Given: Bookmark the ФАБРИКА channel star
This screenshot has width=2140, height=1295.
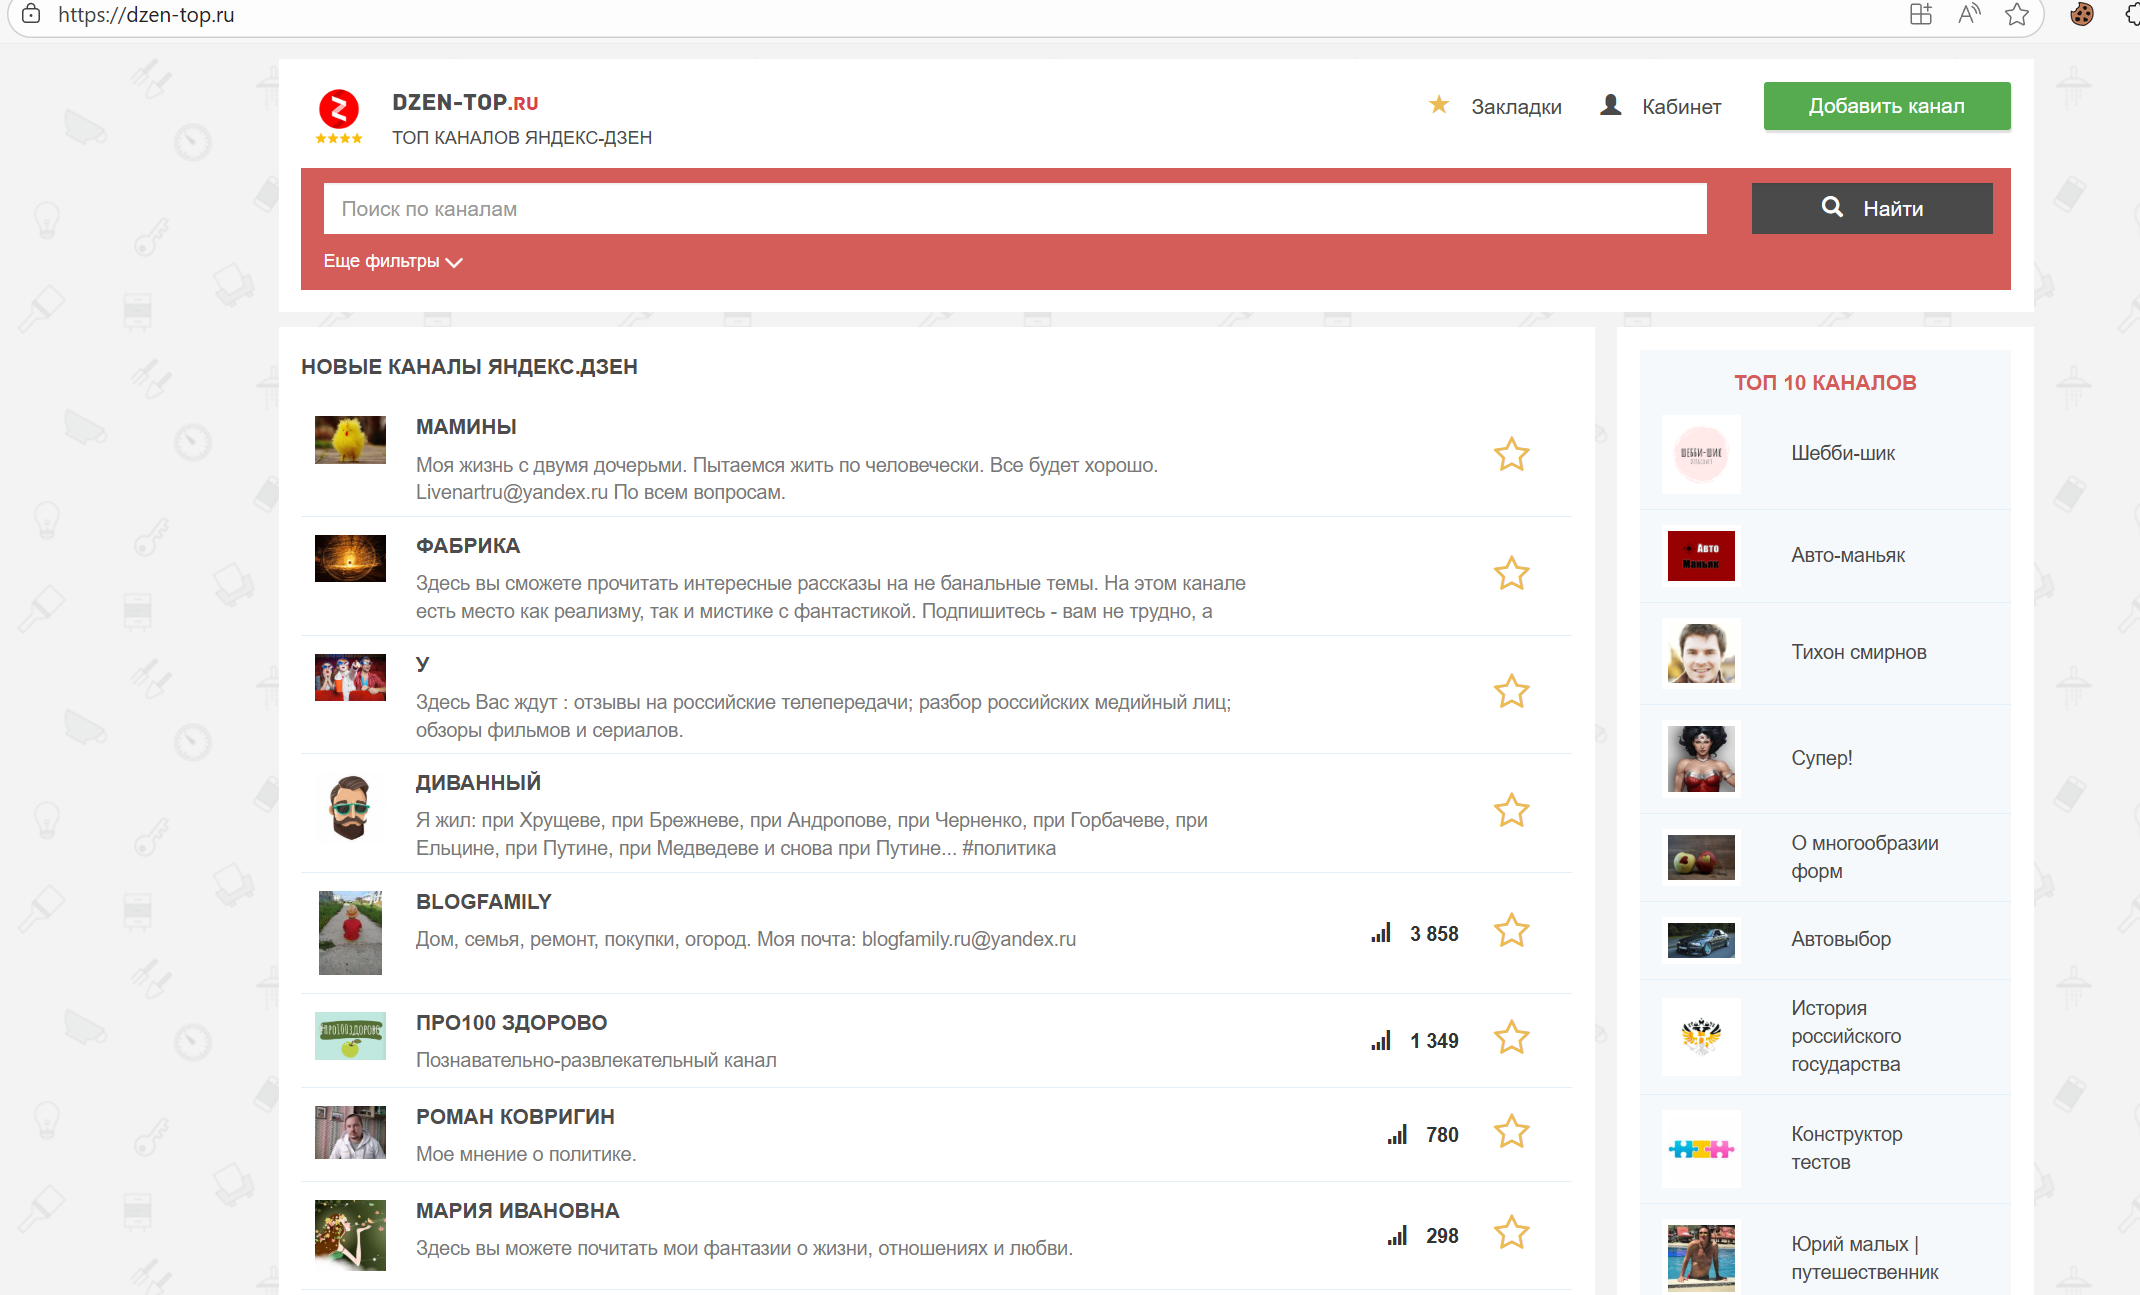Looking at the screenshot, I should point(1511,573).
